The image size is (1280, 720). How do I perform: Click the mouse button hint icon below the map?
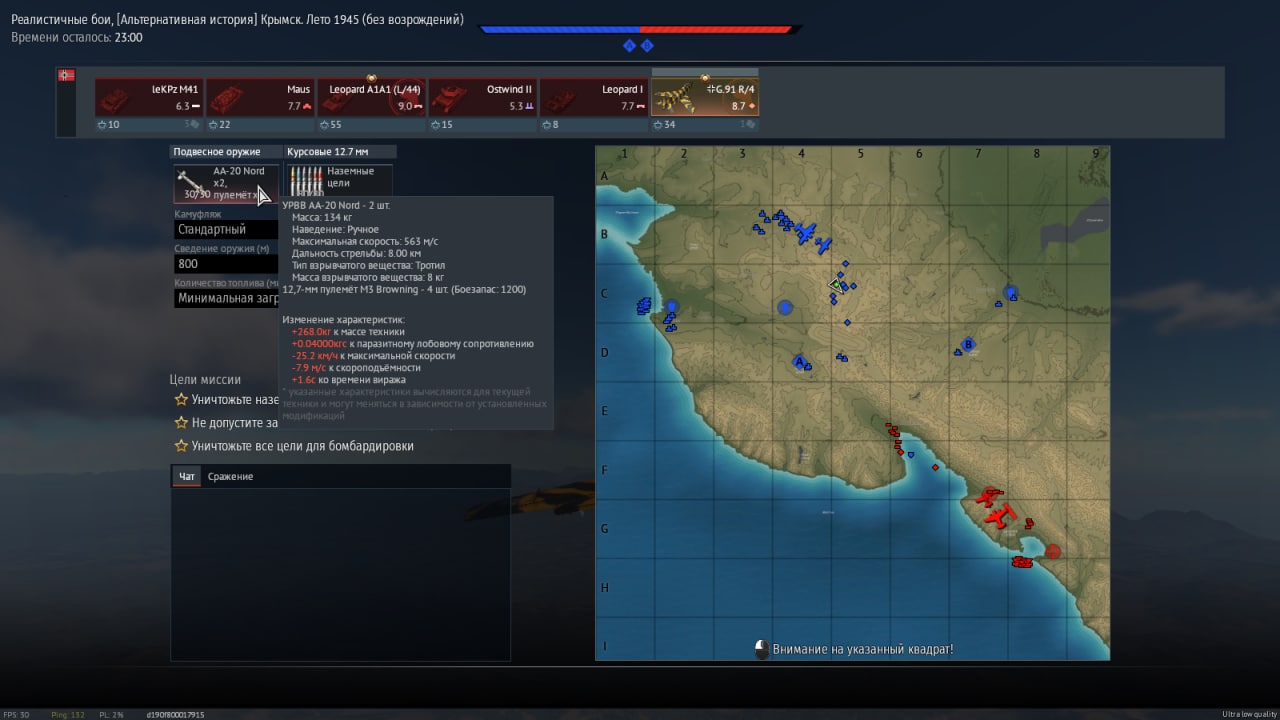click(761, 649)
